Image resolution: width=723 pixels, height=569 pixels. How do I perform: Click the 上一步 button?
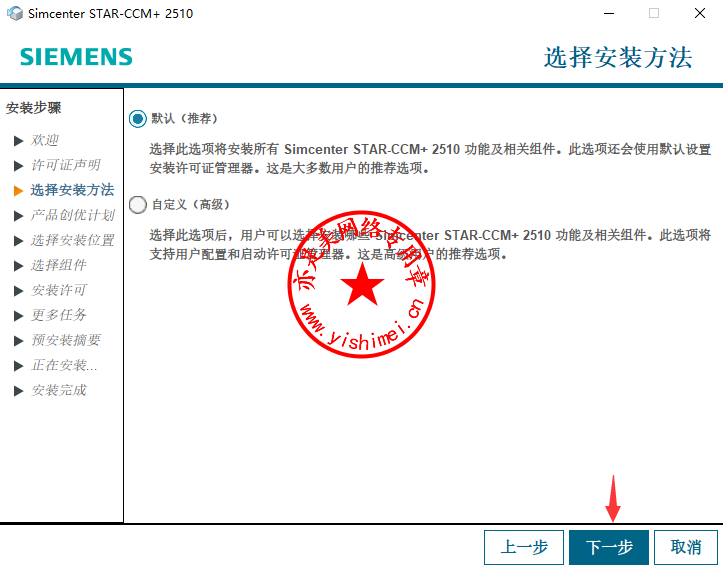524,547
